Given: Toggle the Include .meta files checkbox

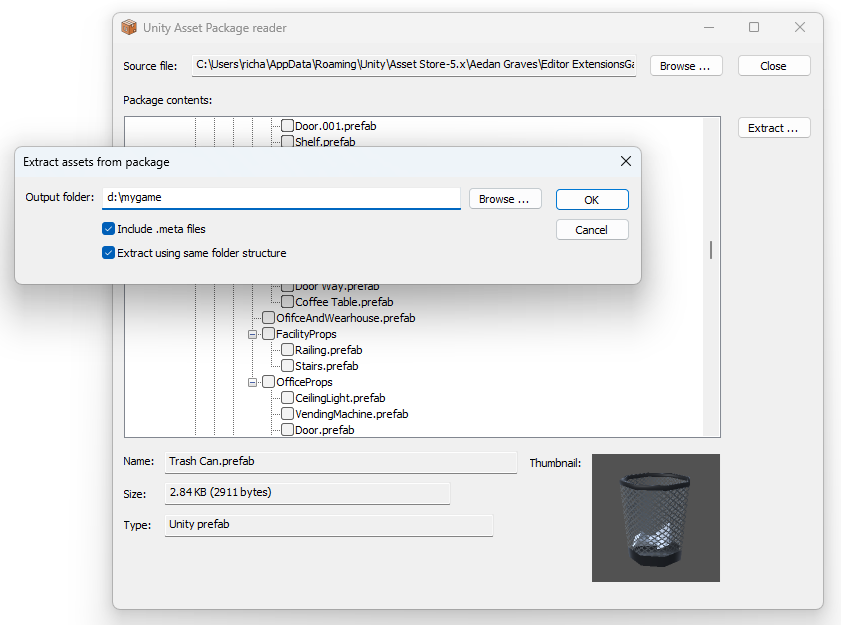Looking at the screenshot, I should pos(108,229).
